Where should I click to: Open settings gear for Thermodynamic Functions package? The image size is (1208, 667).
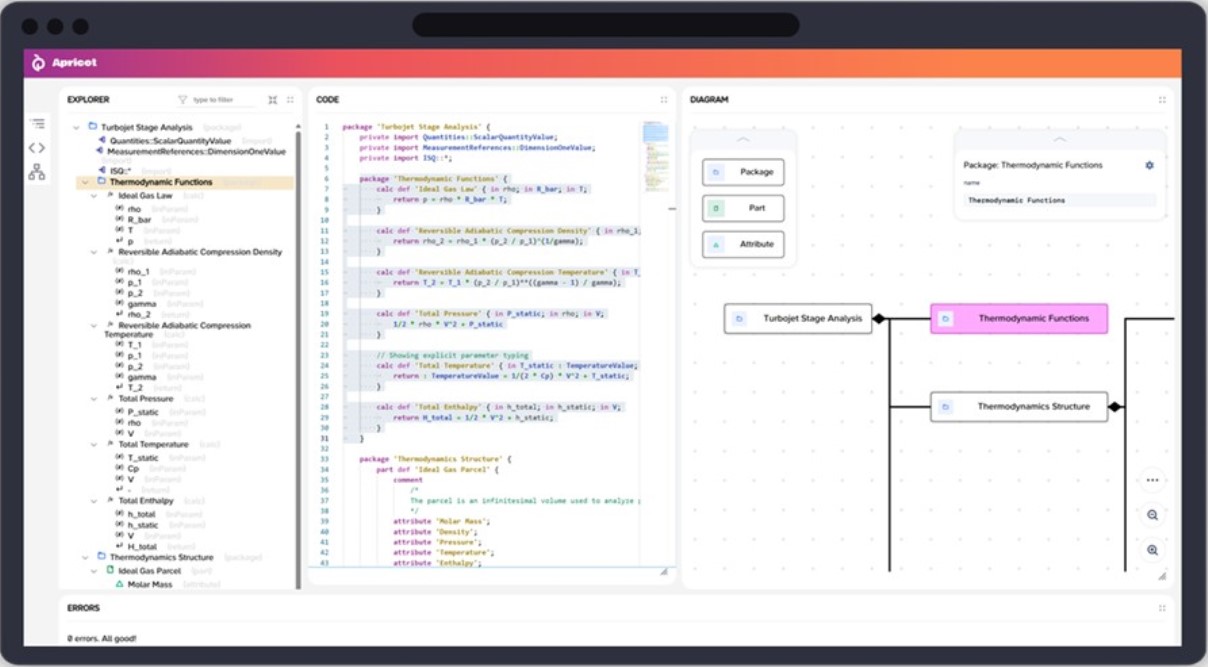pos(1149,165)
